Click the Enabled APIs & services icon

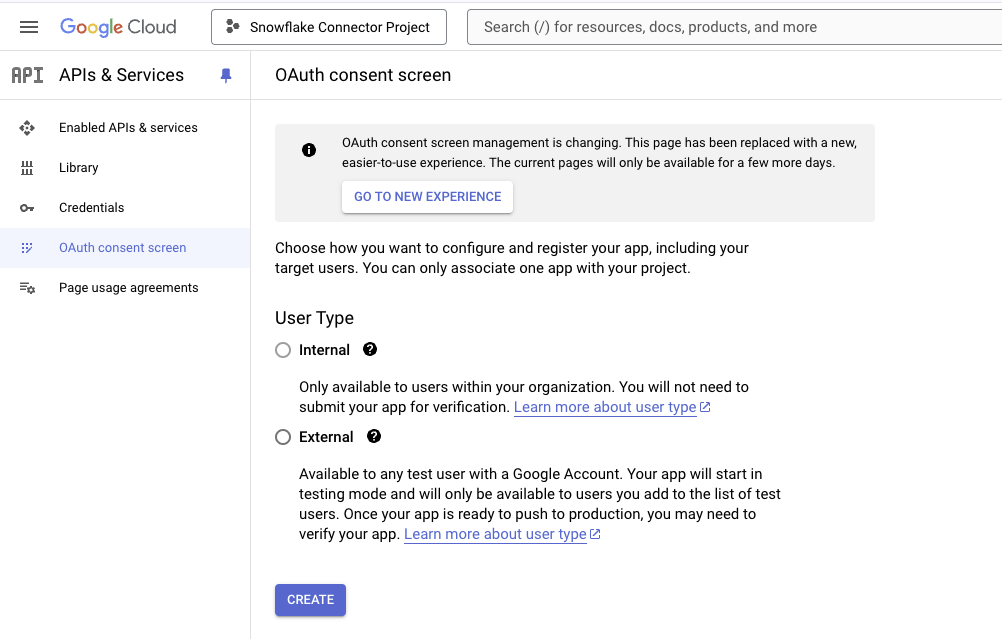tap(27, 128)
